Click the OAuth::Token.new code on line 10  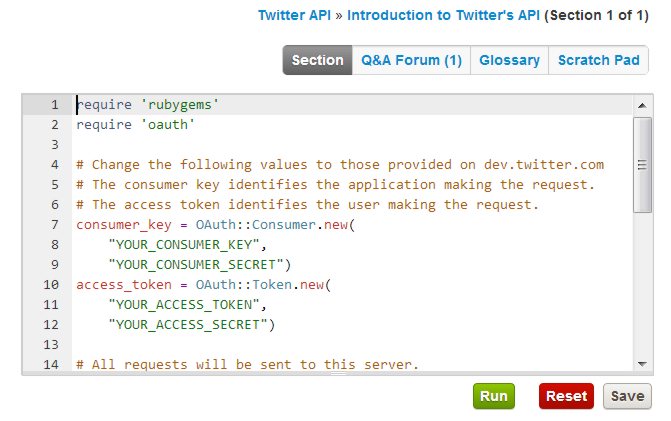263,285
